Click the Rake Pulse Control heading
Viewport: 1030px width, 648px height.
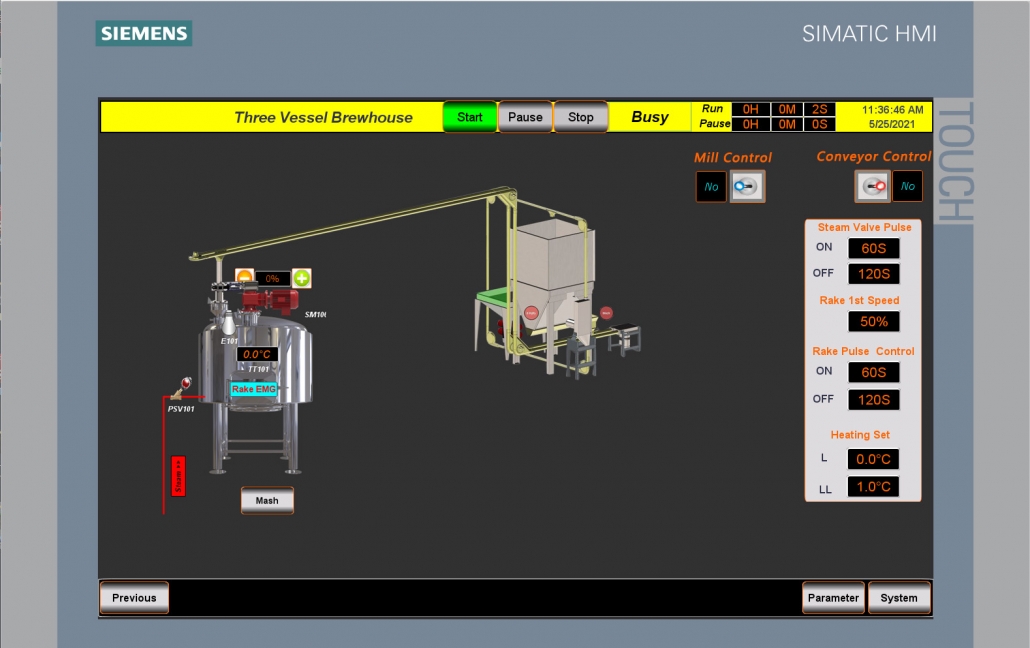pos(863,352)
